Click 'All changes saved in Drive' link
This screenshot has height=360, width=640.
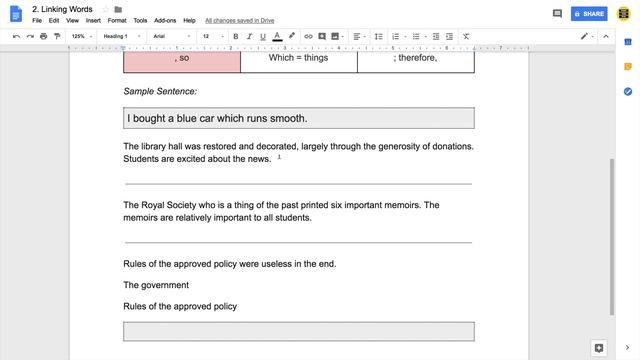coord(240,20)
